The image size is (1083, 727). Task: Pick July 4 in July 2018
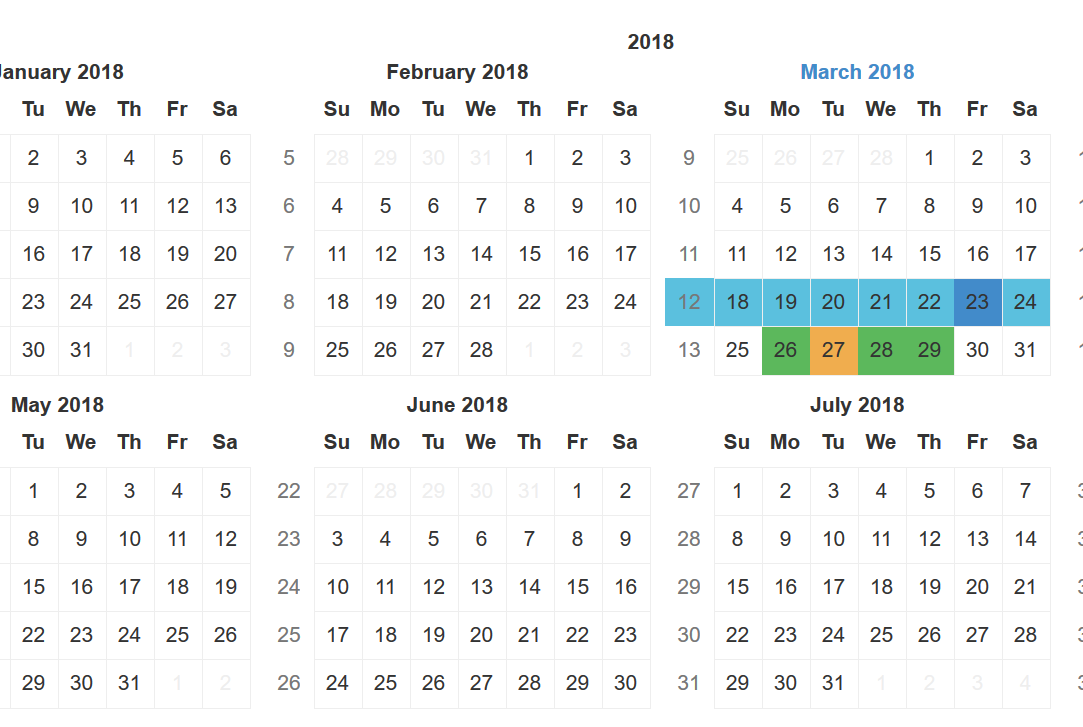click(x=881, y=491)
